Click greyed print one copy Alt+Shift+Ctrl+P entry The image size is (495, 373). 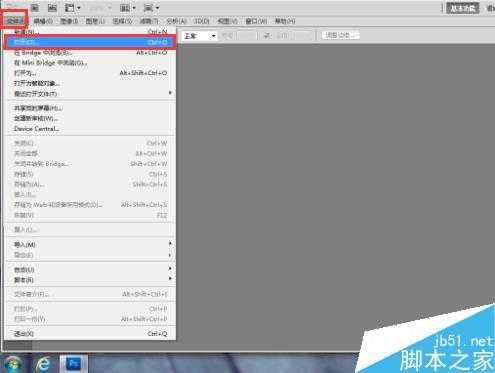90,319
